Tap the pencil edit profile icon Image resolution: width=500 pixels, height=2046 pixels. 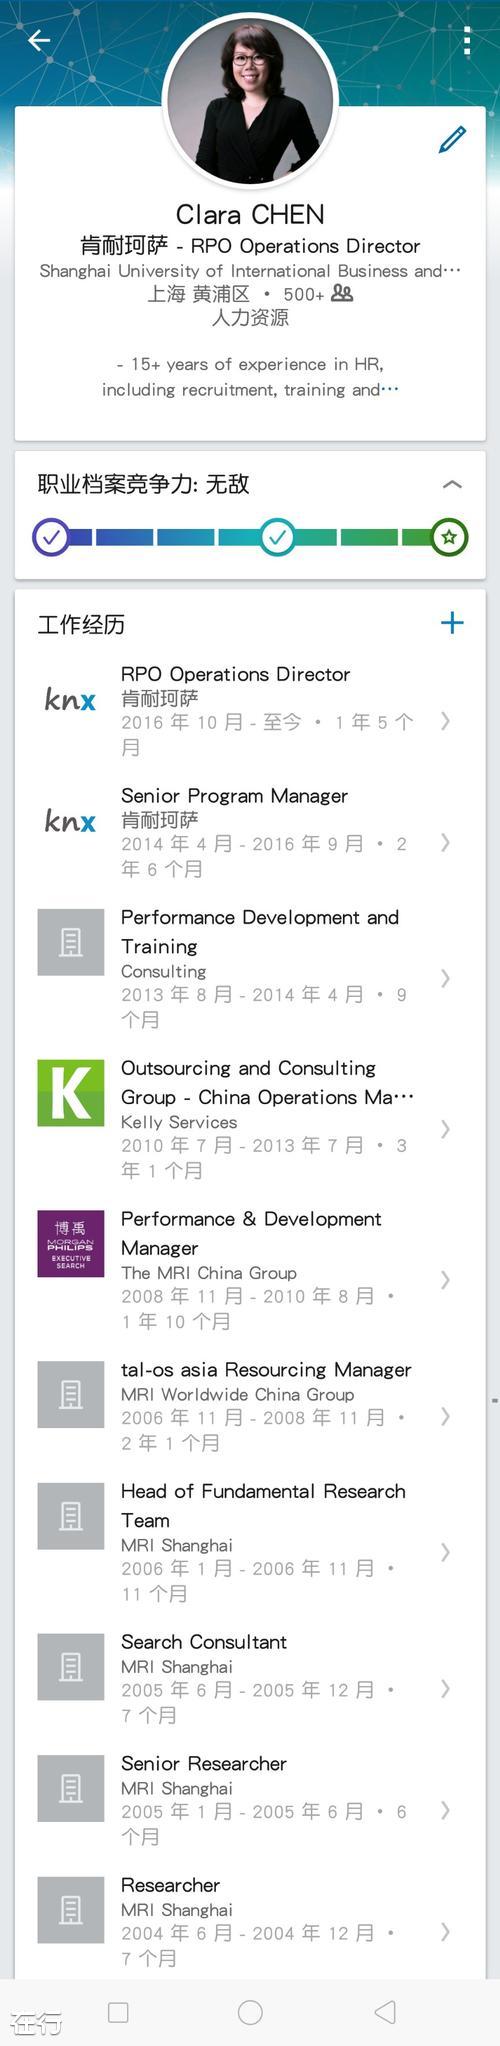tap(452, 139)
